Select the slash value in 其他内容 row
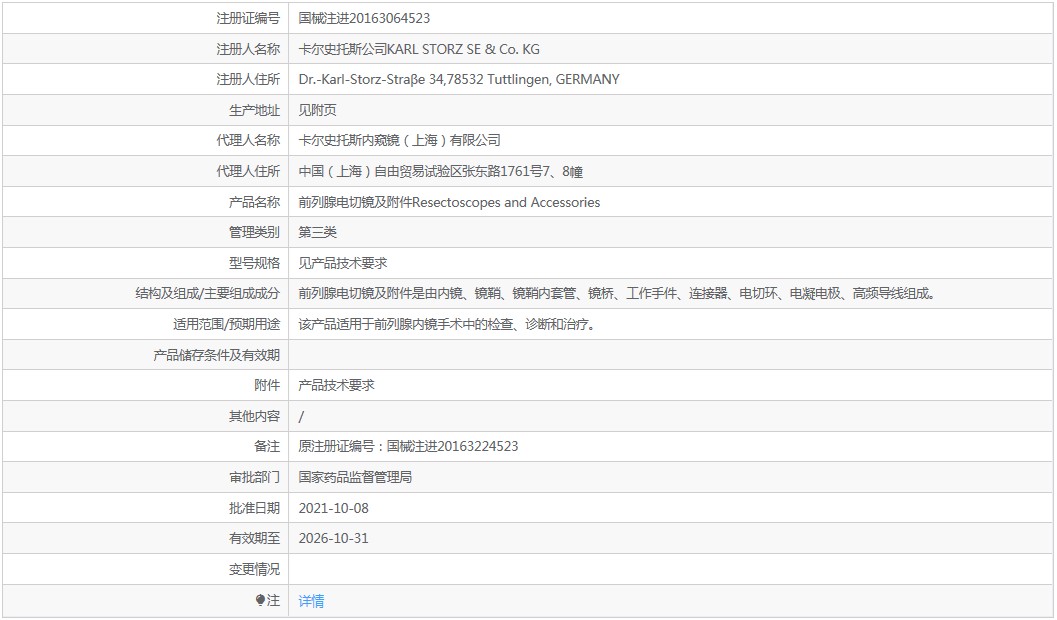Image resolution: width=1057 pixels, height=620 pixels. coord(301,416)
